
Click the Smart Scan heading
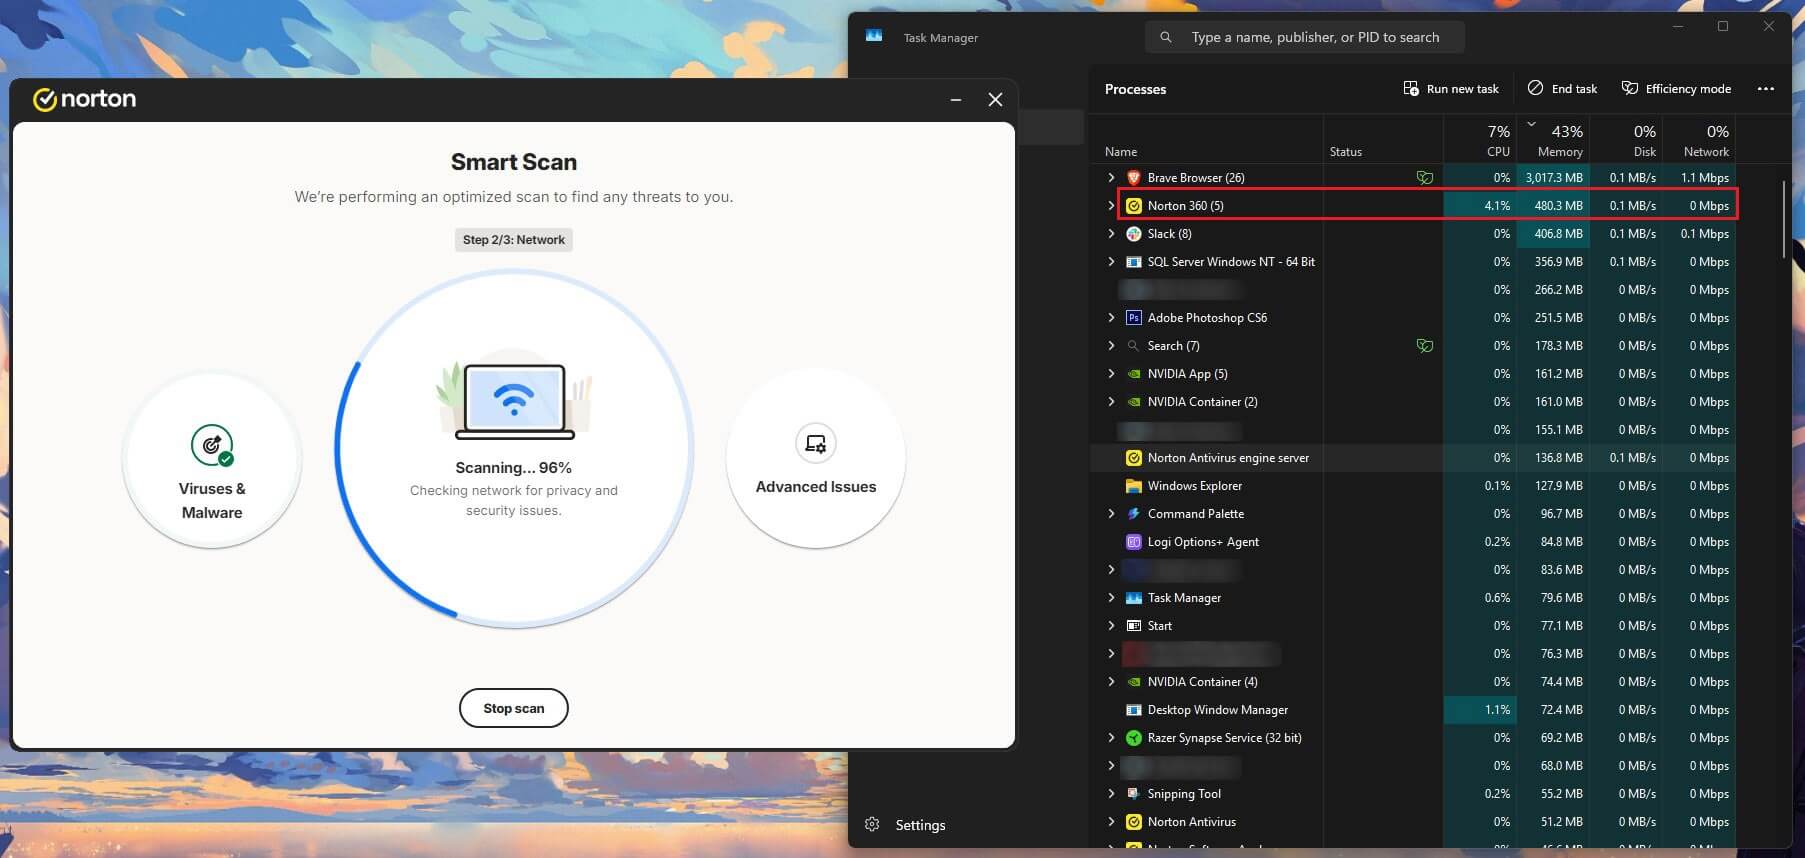pos(514,162)
